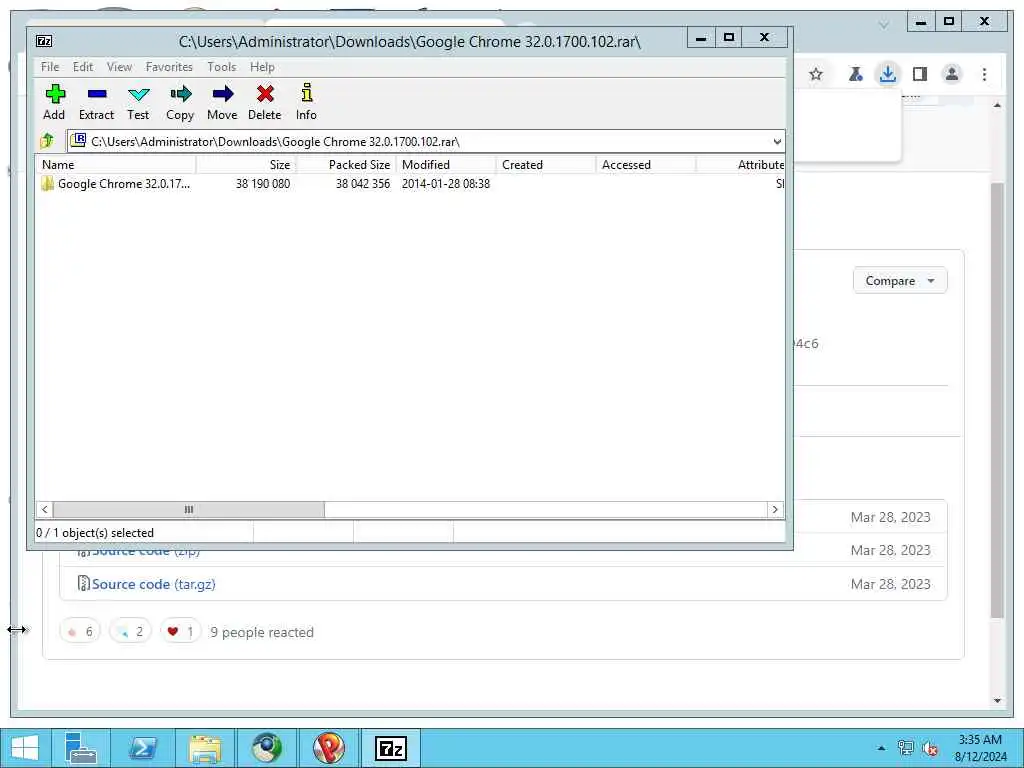Open Chrome profile avatar icon
The width and height of the screenshot is (1024, 768).
coord(952,74)
